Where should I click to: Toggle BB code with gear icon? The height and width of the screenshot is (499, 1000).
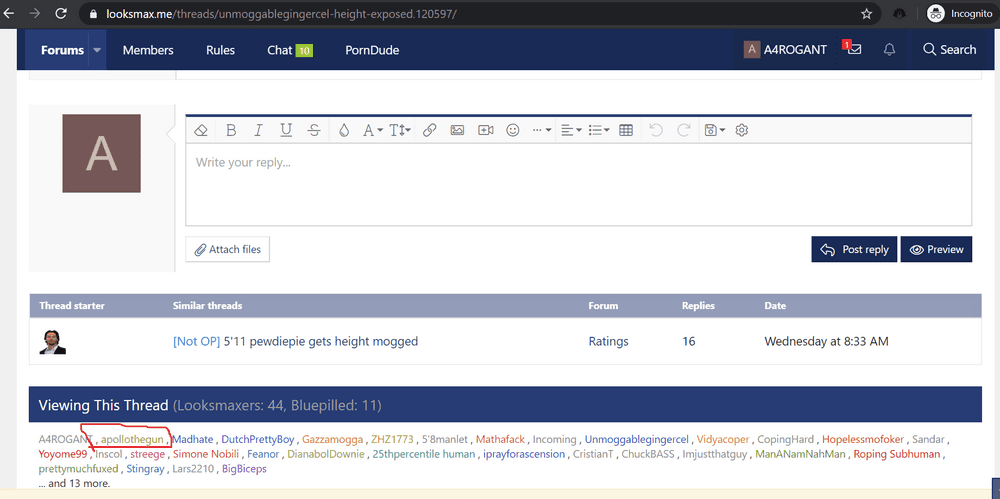coord(742,130)
